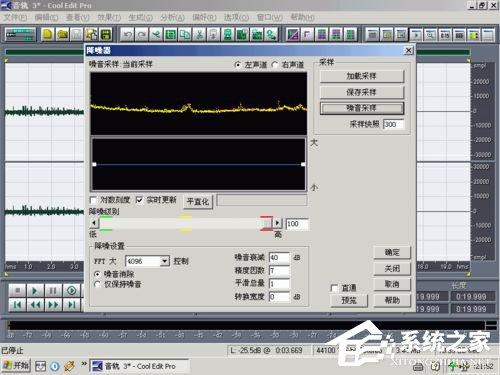The height and width of the screenshot is (375, 500).
Task: Click the purple-green diagonal toolbar icon
Action: pyautogui.click(x=293, y=34)
